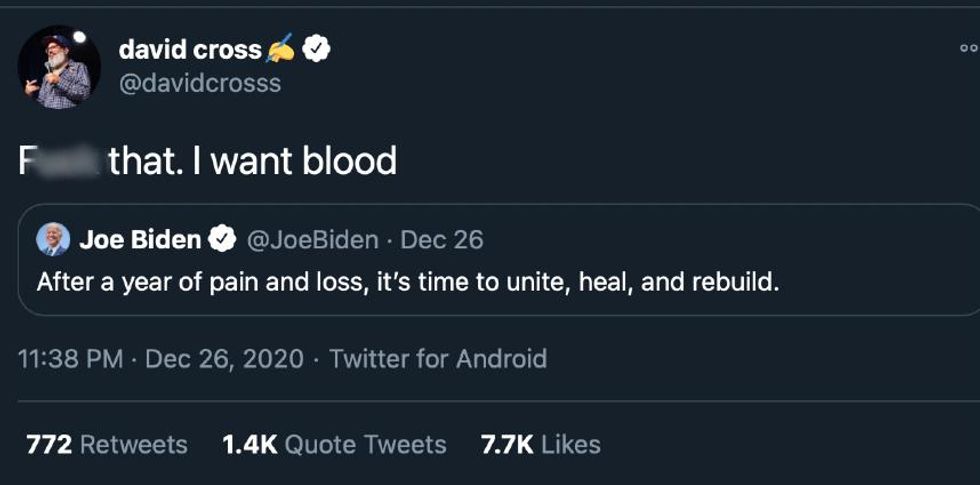Click the Joe Biden name in quoted tweet
Image resolution: width=980 pixels, height=485 pixels.
pyautogui.click(x=140, y=240)
